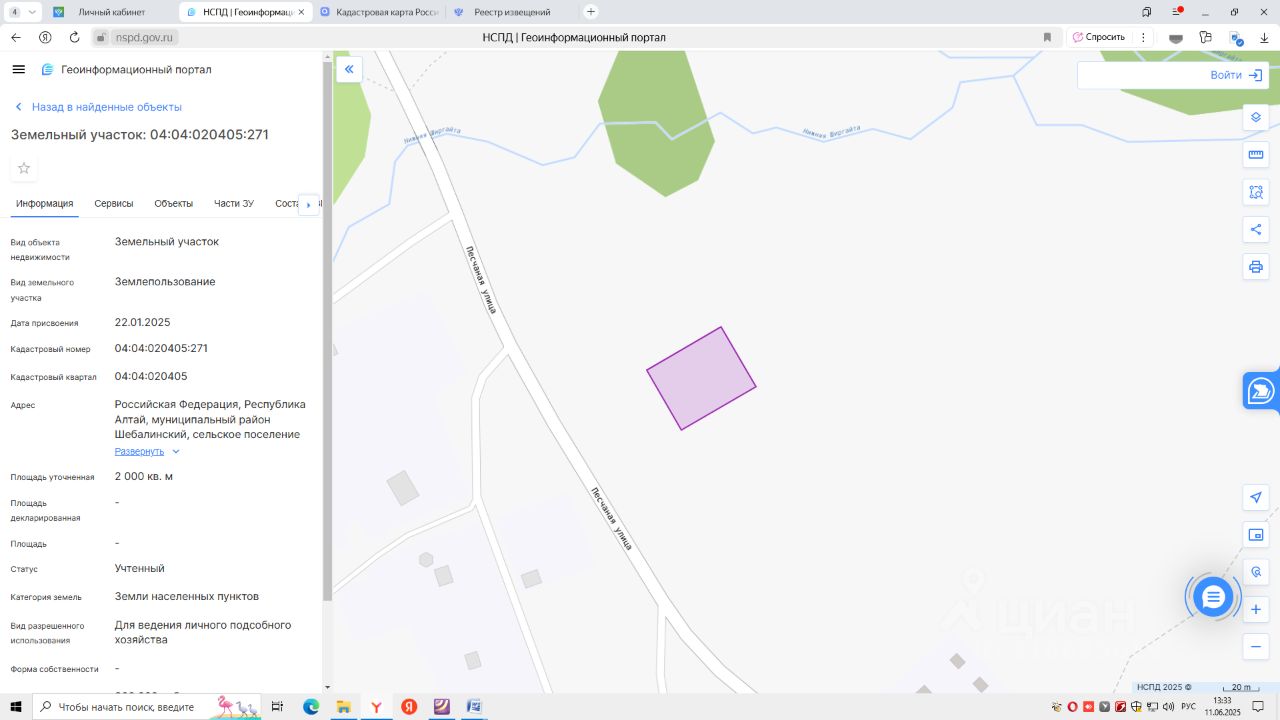Expand the full address with Развернуть
The height and width of the screenshot is (720, 1280).
[x=147, y=451]
